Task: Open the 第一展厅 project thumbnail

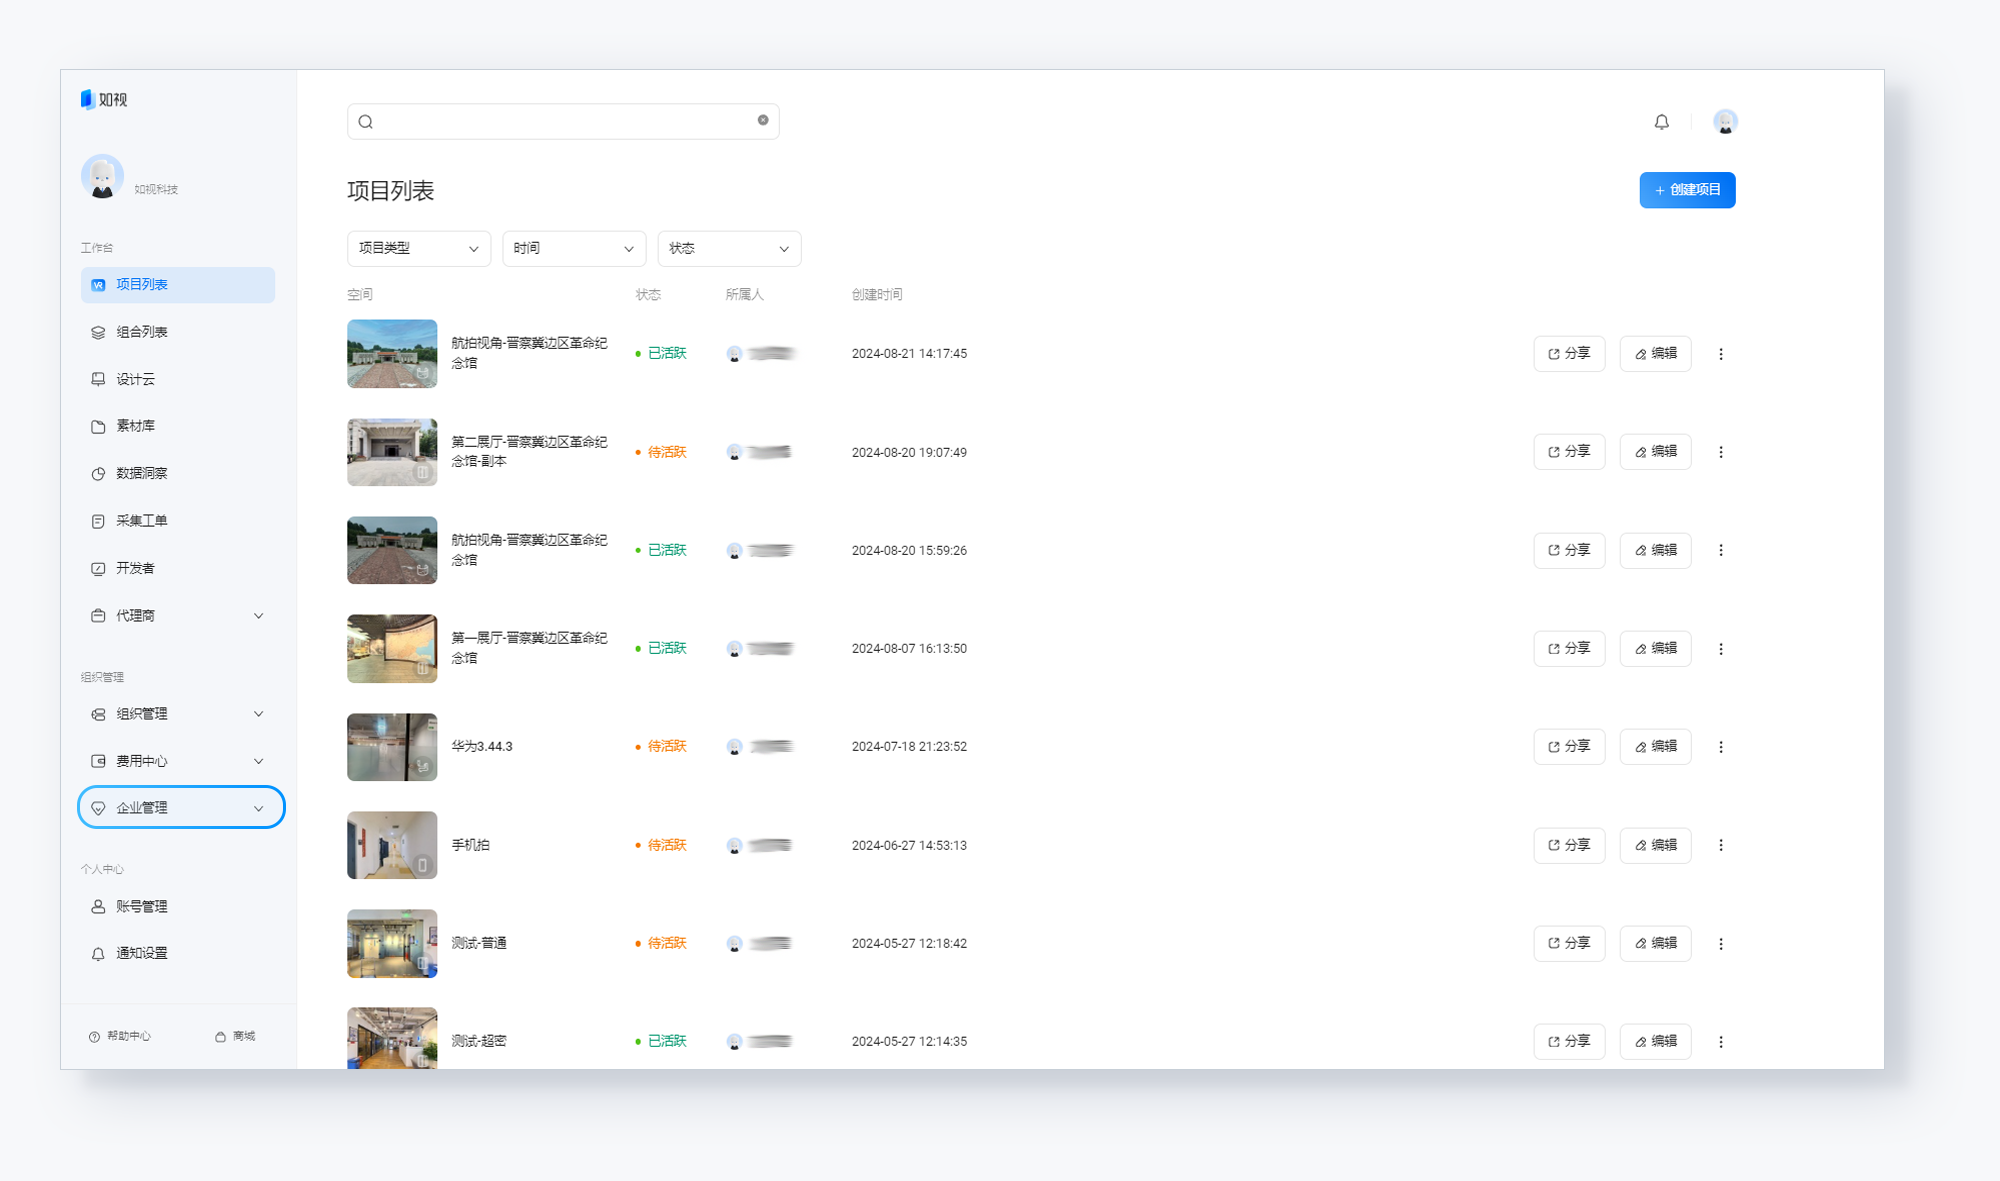Action: tap(392, 649)
